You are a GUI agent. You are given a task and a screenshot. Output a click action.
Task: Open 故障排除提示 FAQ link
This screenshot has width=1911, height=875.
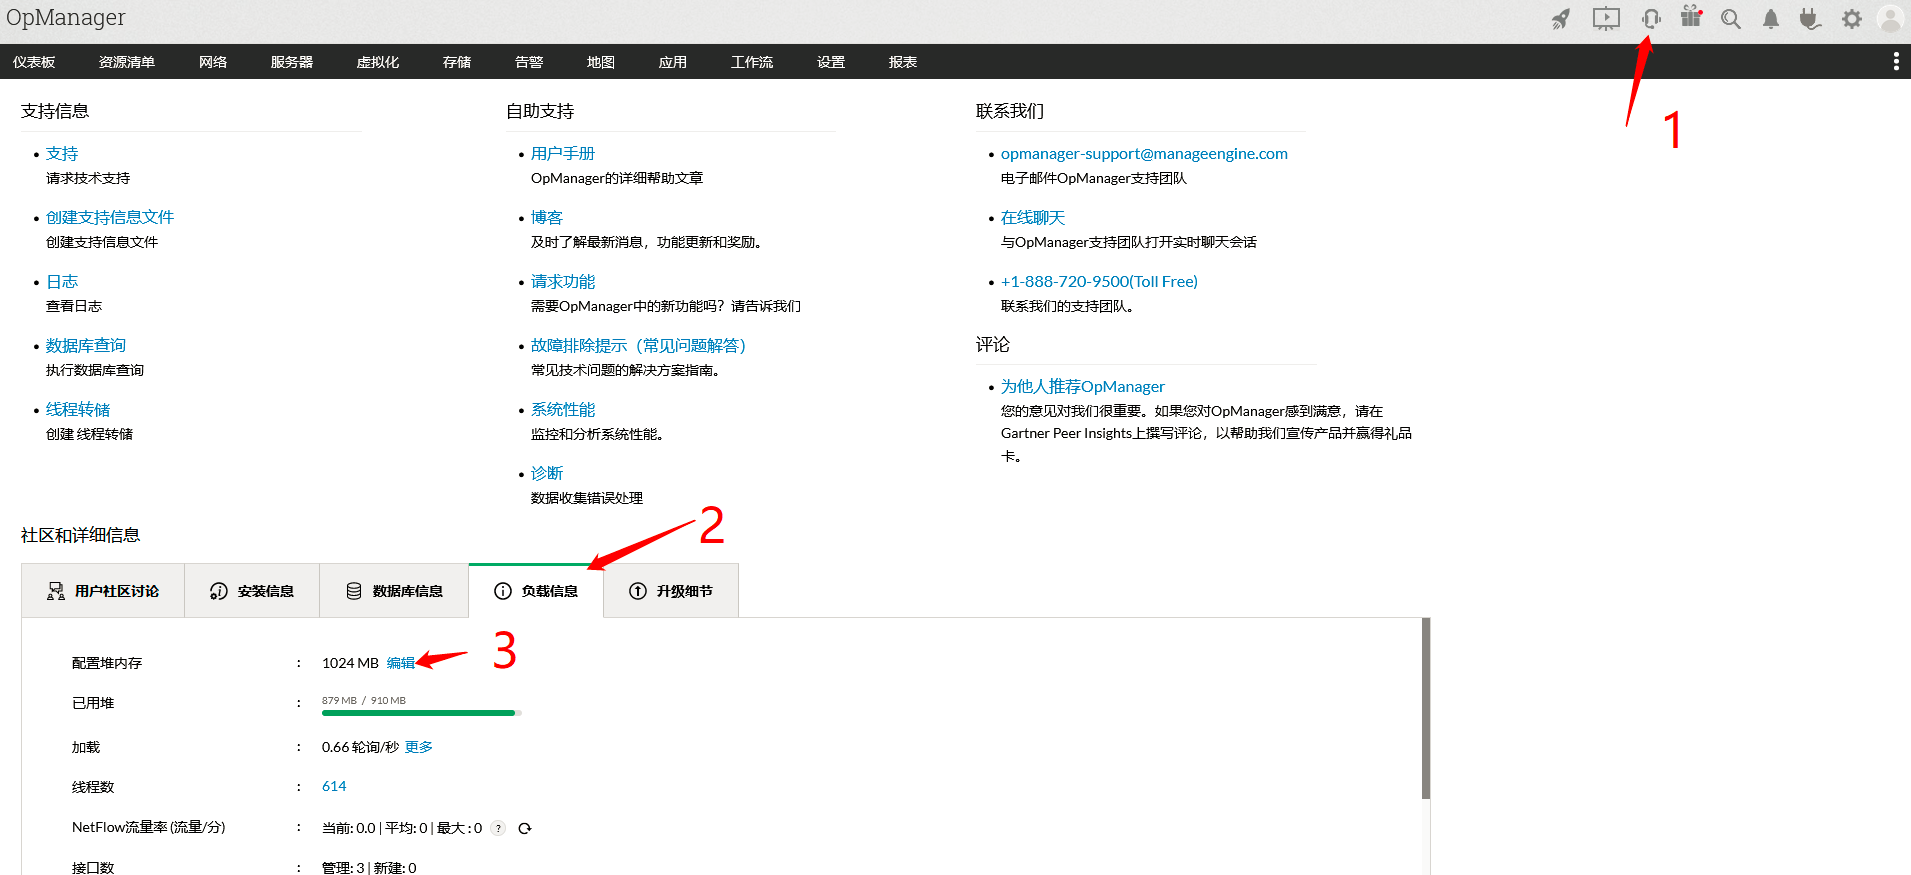tap(638, 346)
